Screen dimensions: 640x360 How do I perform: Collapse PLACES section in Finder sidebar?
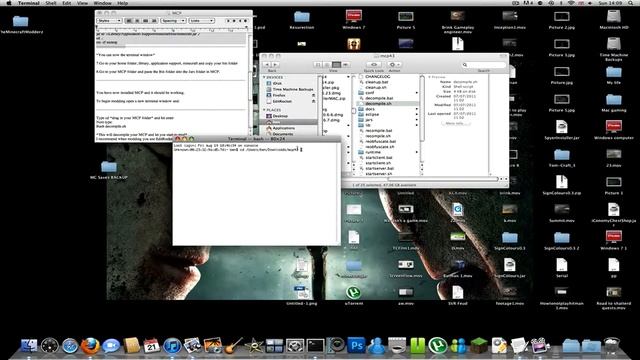tap(264, 110)
